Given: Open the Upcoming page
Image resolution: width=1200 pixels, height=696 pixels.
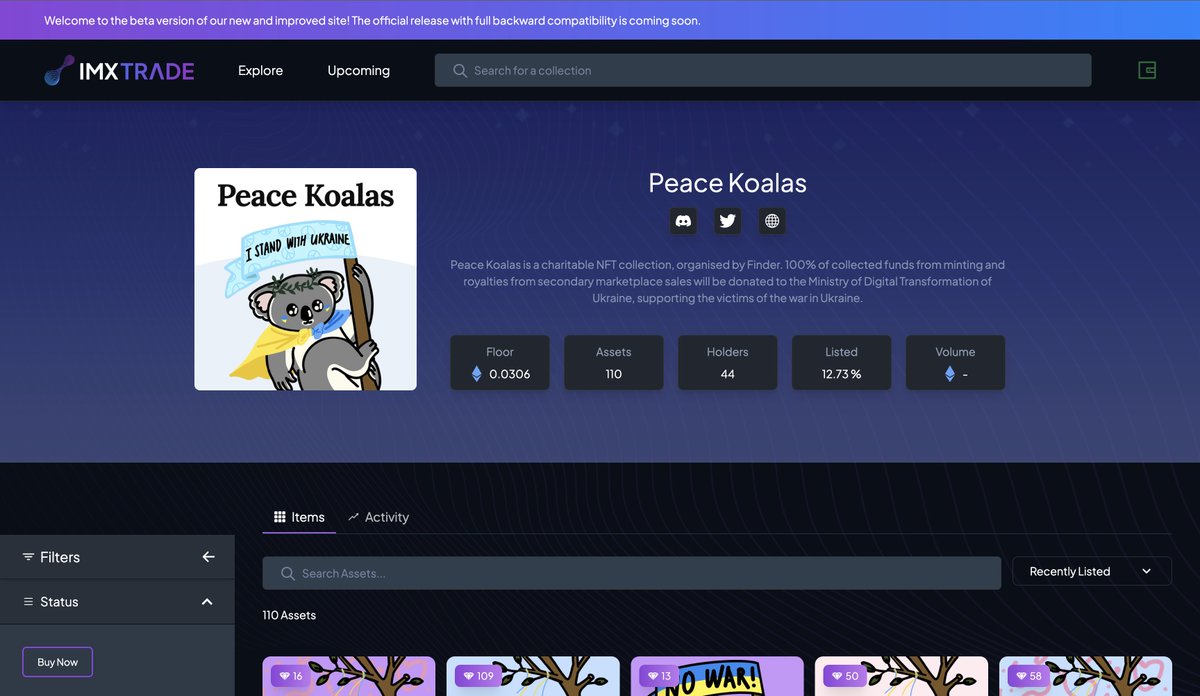Looking at the screenshot, I should pos(359,71).
